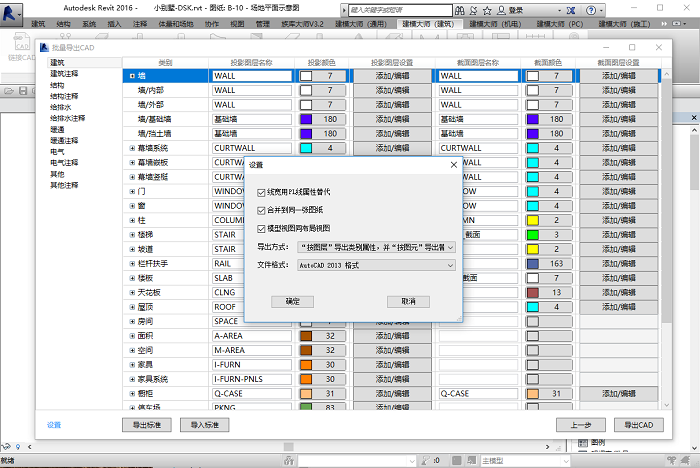Viewport: 700px width, 468px height.
Task: Open the Revit application menu R icon
Action: click(x=11, y=13)
